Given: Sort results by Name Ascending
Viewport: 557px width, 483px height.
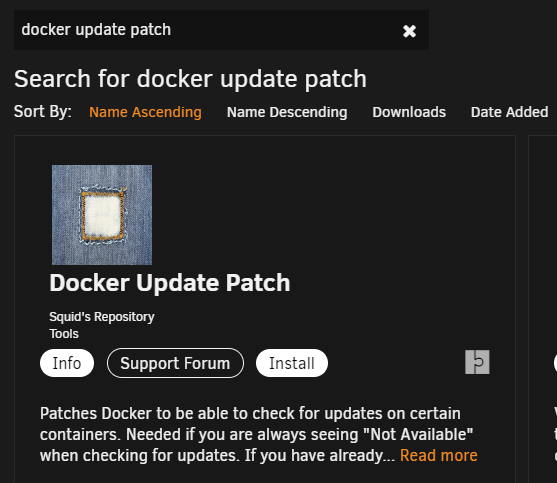Looking at the screenshot, I should pyautogui.click(x=145, y=112).
